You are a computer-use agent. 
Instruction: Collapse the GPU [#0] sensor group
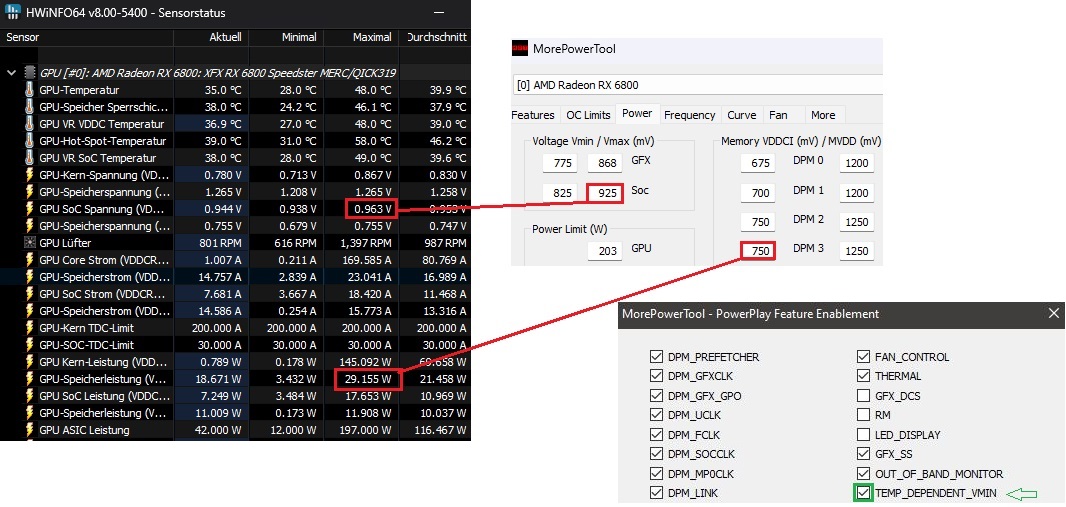(11, 73)
